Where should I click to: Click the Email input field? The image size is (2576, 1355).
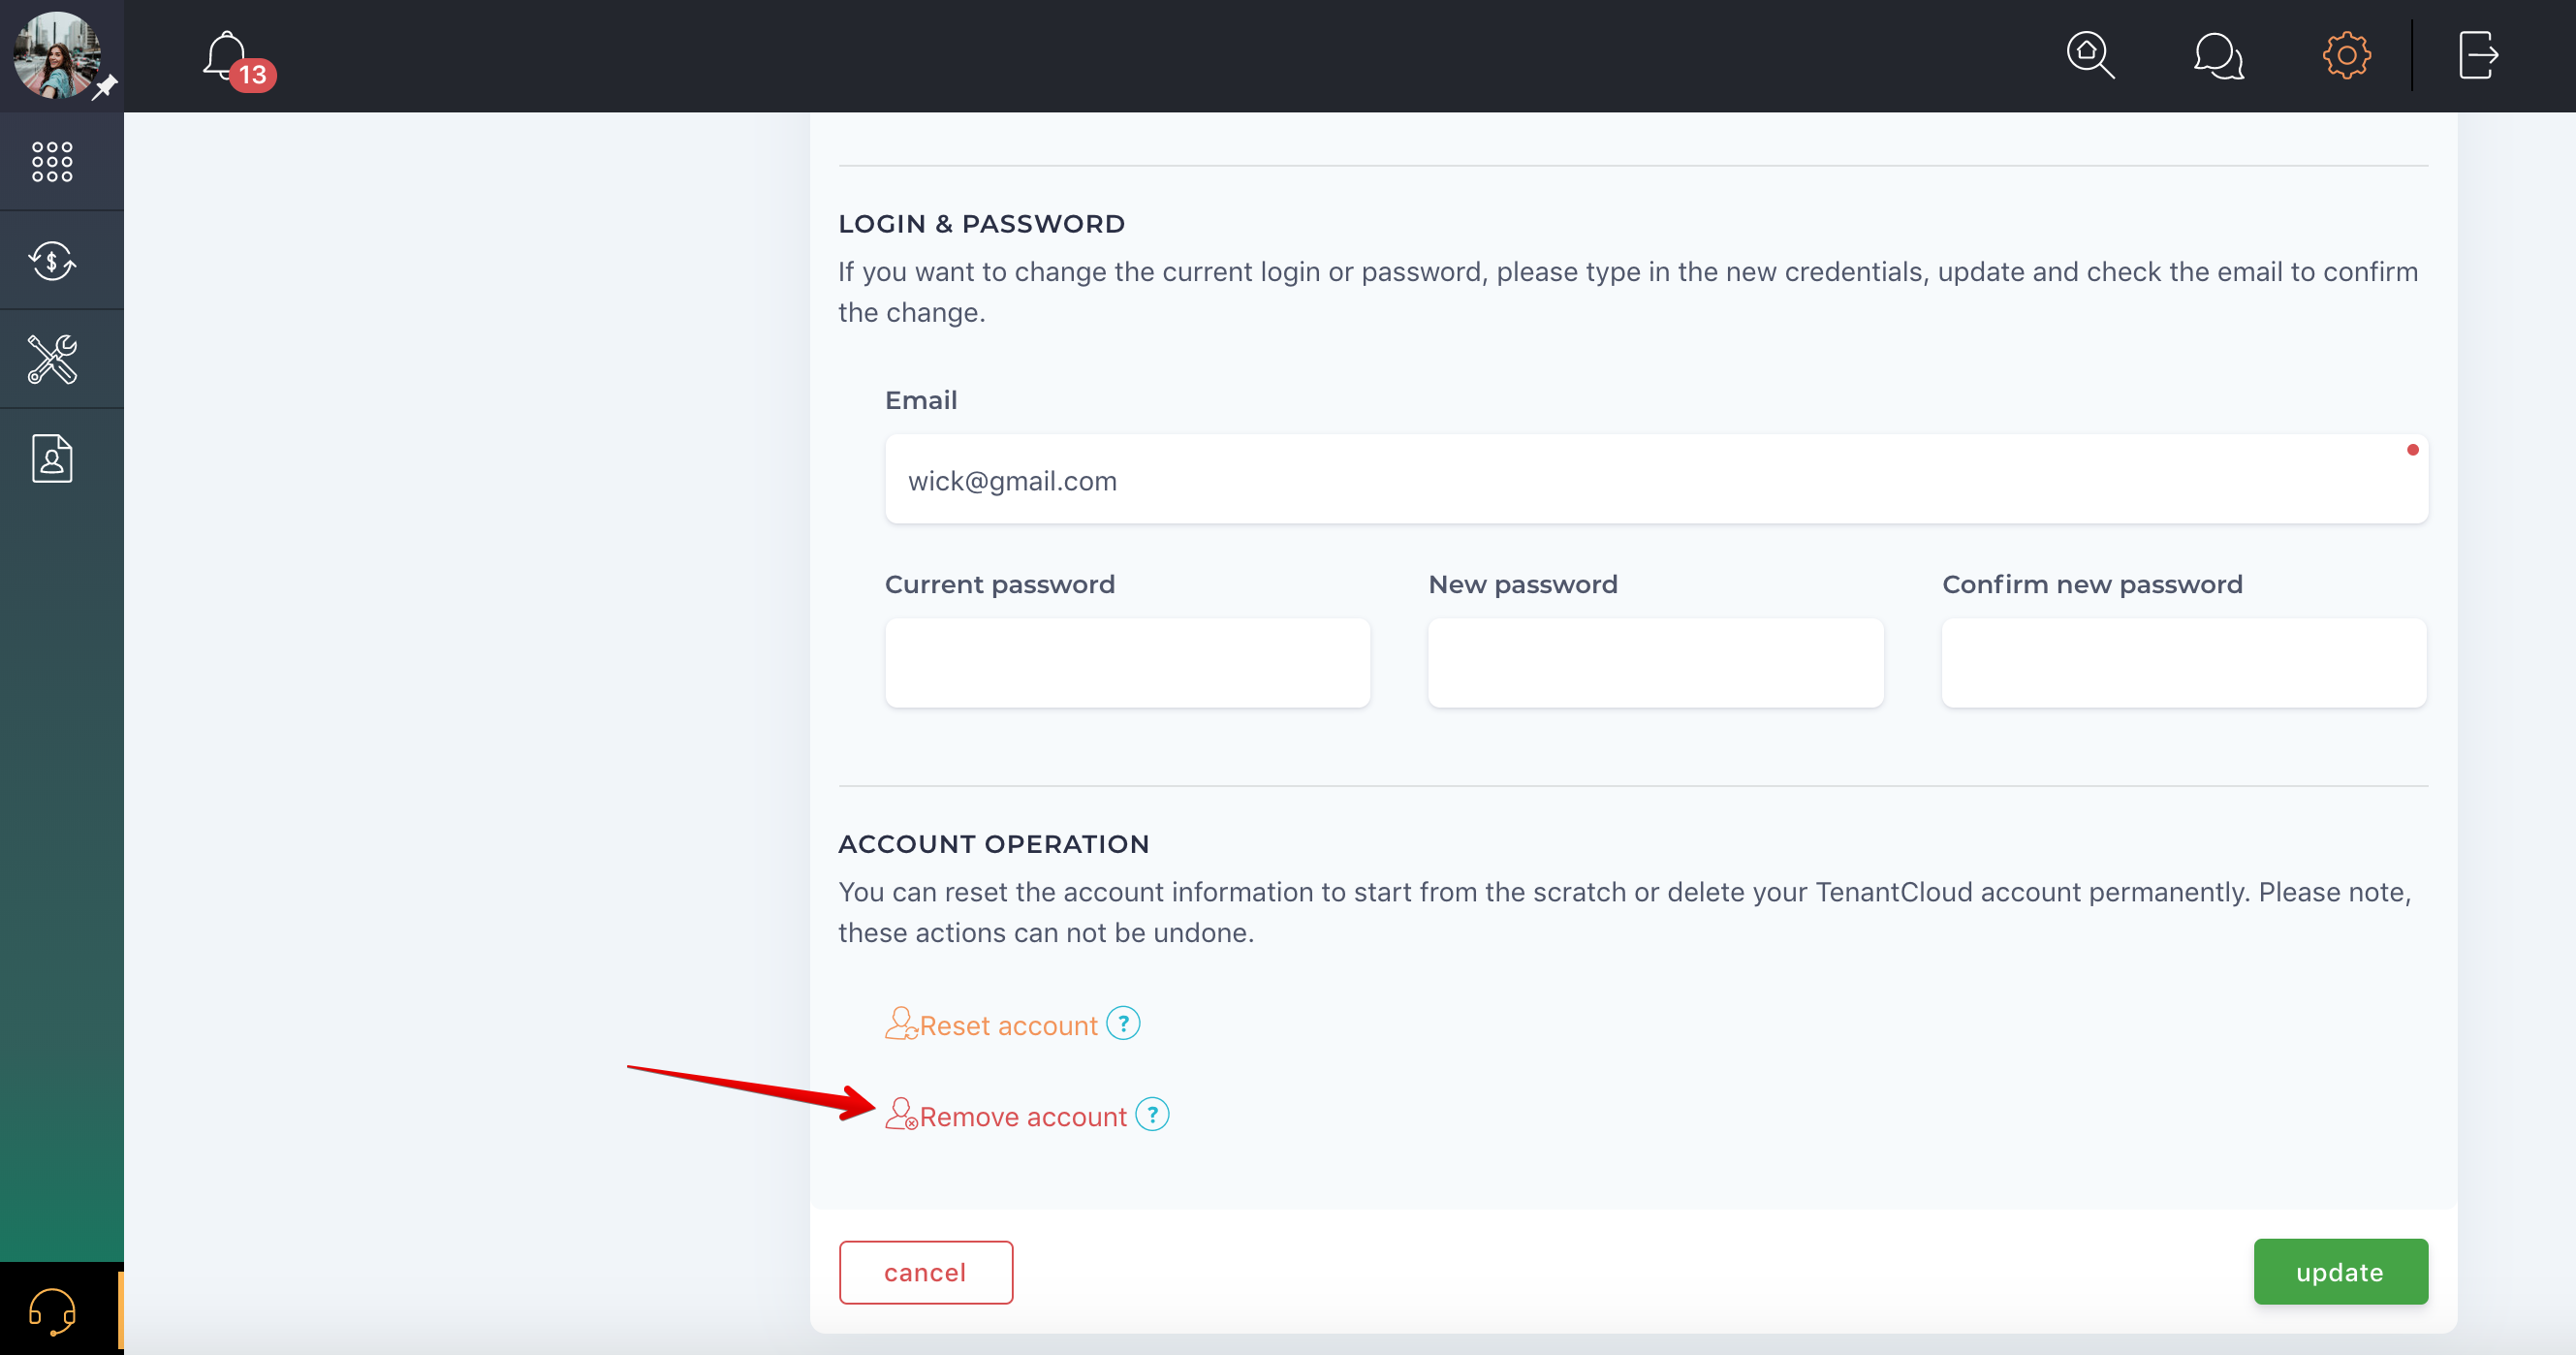1656,479
